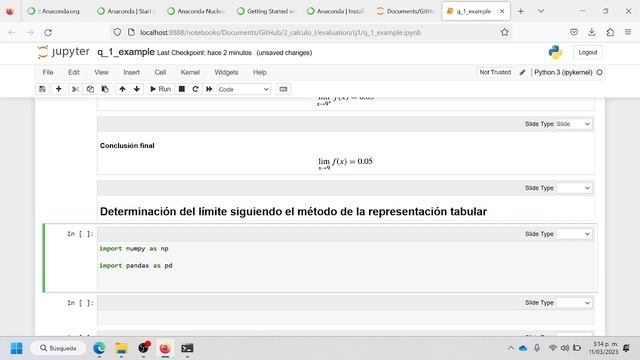Cut selected cells with the scissors icon
Viewport: 640px width, 360px height.
tap(75, 89)
